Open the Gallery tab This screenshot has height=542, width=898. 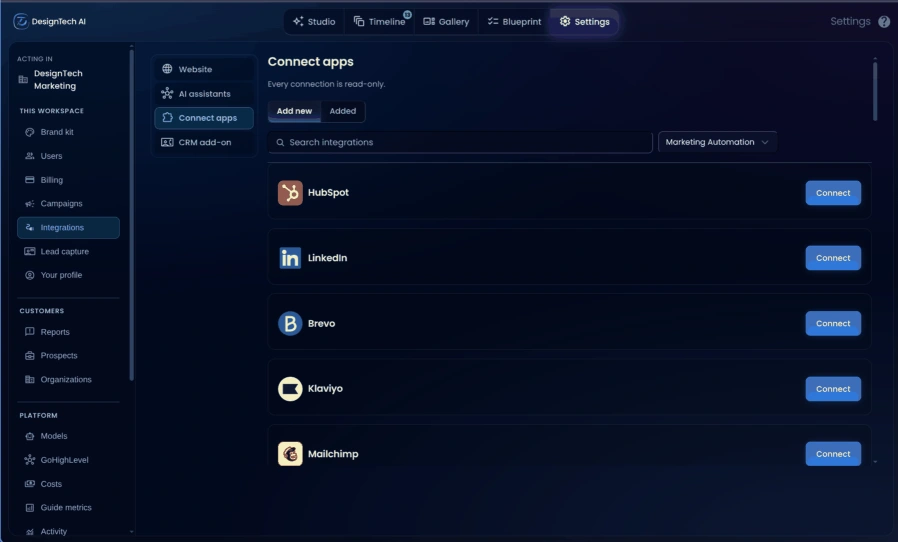pos(446,22)
